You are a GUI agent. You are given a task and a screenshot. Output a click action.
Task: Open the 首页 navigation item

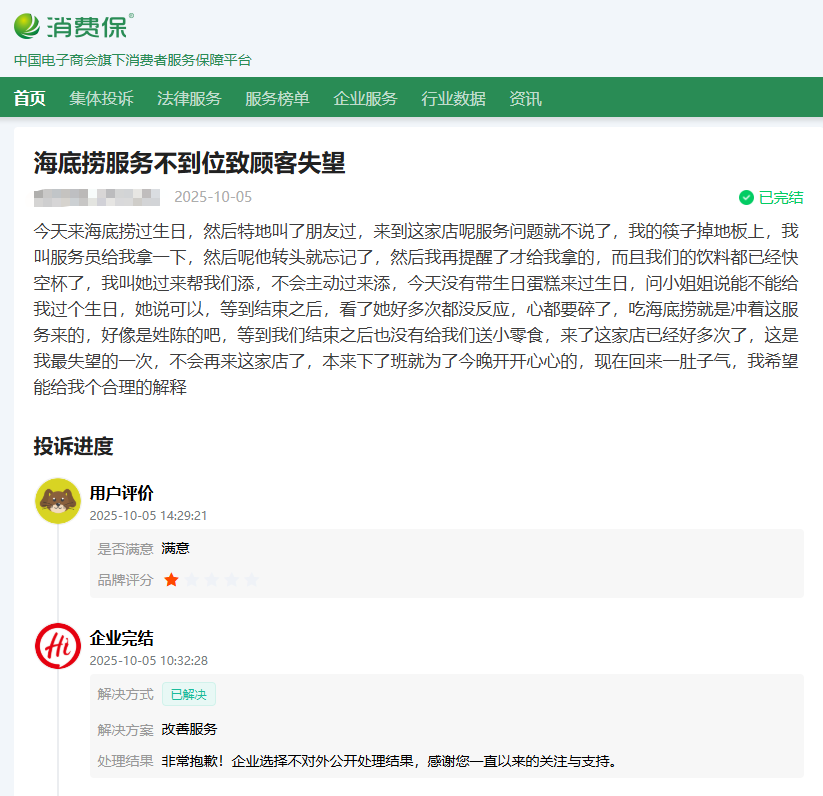click(x=28, y=98)
